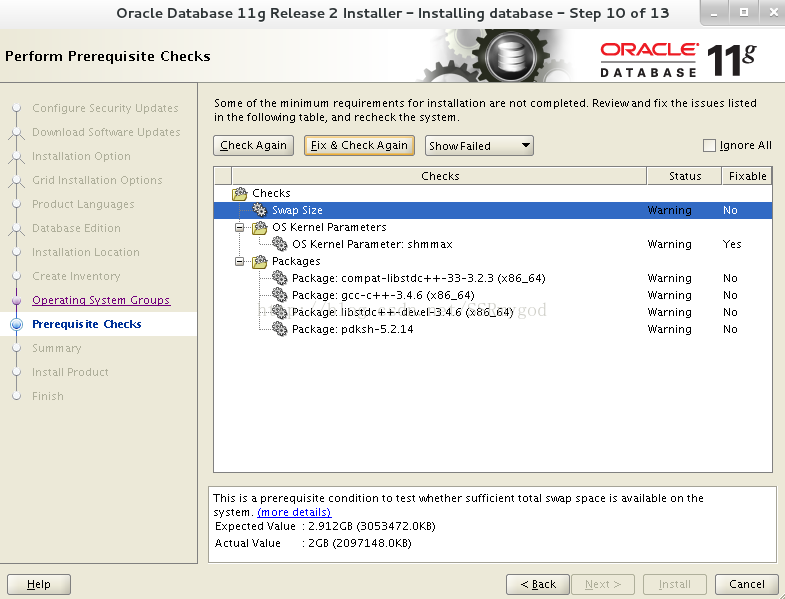The height and width of the screenshot is (599, 785).
Task: Click the Packages folder label
Action: pos(296,261)
